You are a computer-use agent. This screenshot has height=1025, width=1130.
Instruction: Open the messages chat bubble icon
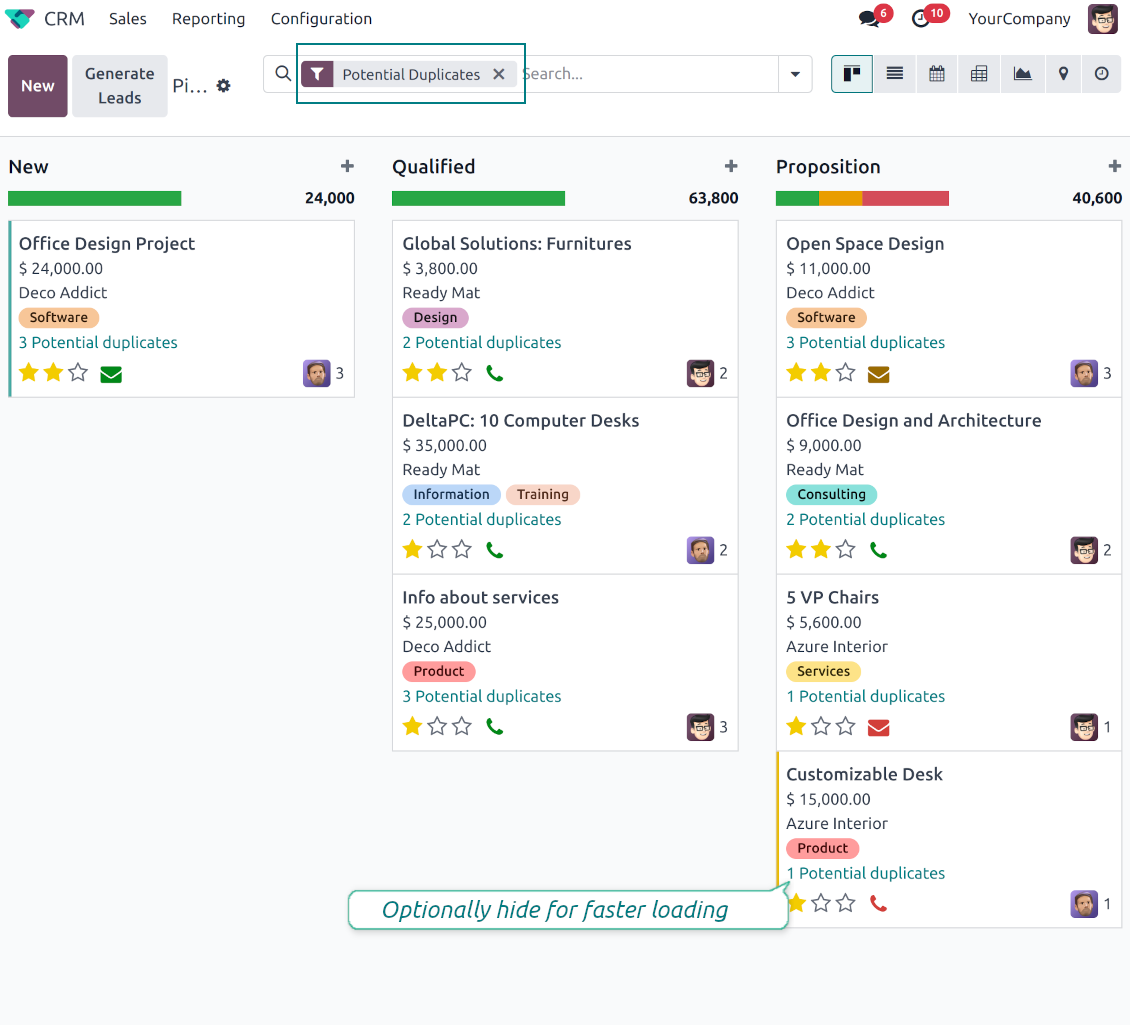tap(869, 19)
